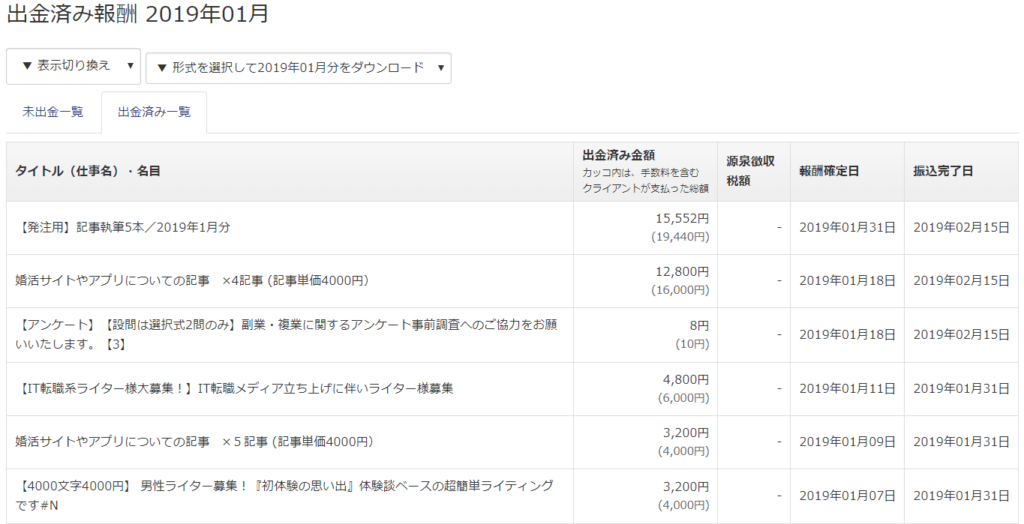Viewport: 1024px width, 524px height.
Task: Click the 12,800円 amount cell
Action: 682,272
